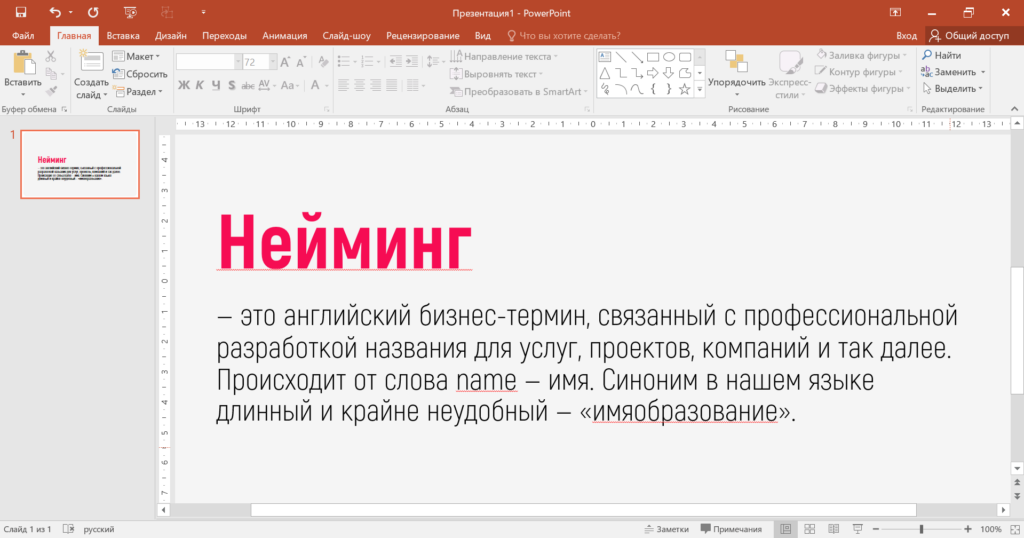Switch to the Анимация tab
Screen dimensions: 1024x538
click(x=284, y=35)
